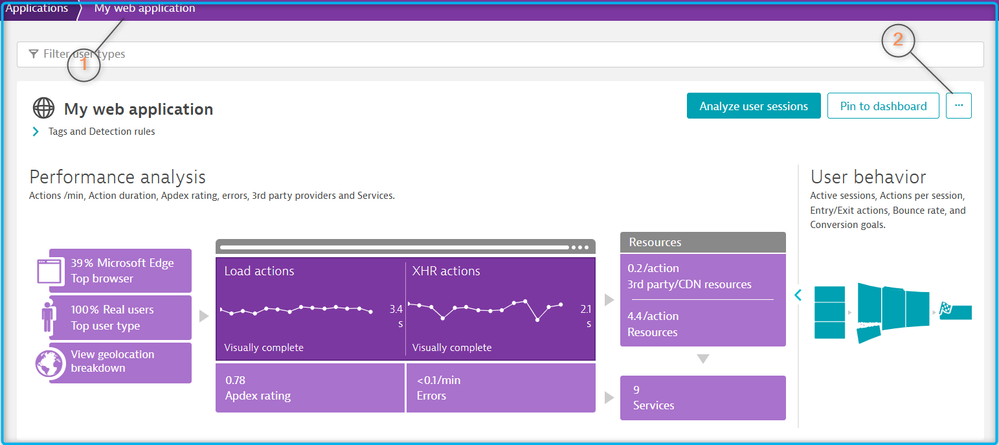Screen dimensions: 999x445
Task: Click the globe icon beside My web application
Action: (x=44, y=108)
